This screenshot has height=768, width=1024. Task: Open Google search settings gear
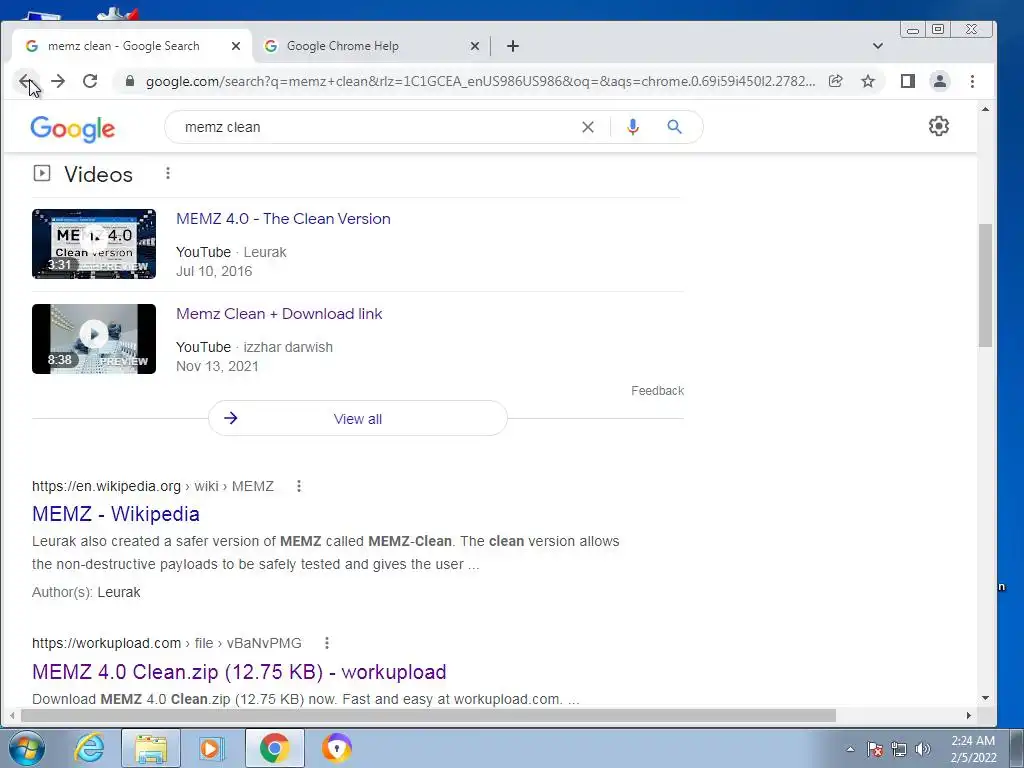[938, 126]
